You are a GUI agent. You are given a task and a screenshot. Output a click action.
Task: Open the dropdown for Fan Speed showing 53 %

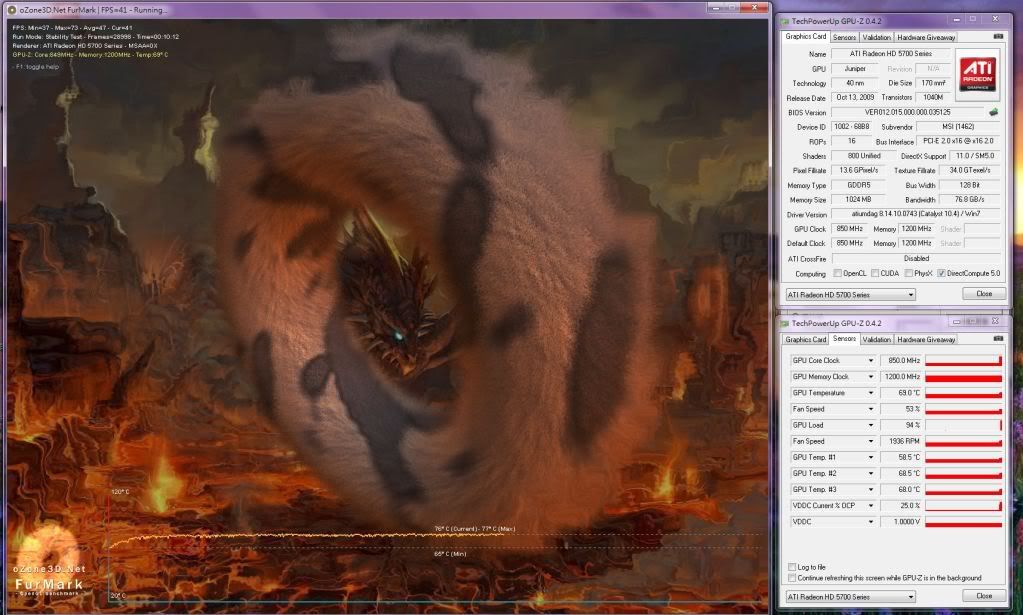[x=870, y=409]
